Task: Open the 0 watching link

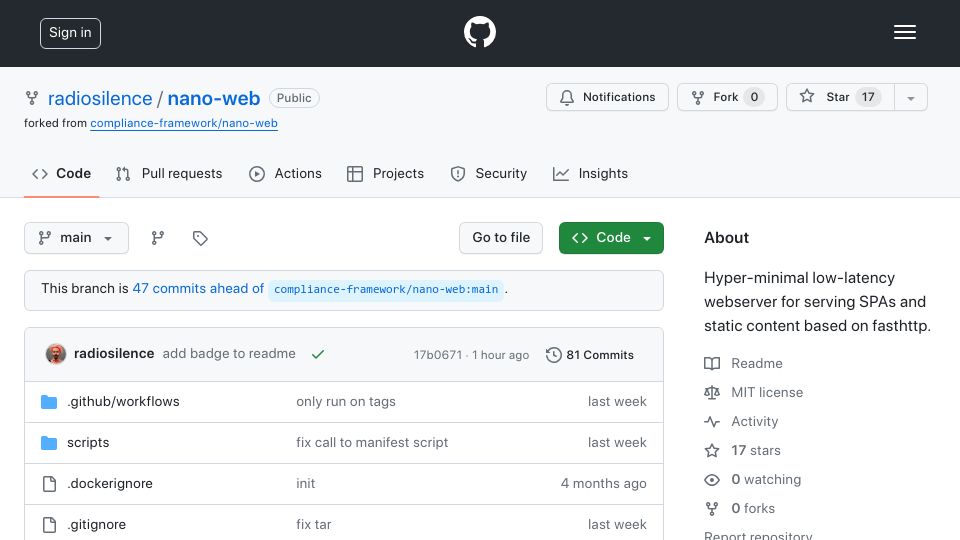Action: coord(752,479)
